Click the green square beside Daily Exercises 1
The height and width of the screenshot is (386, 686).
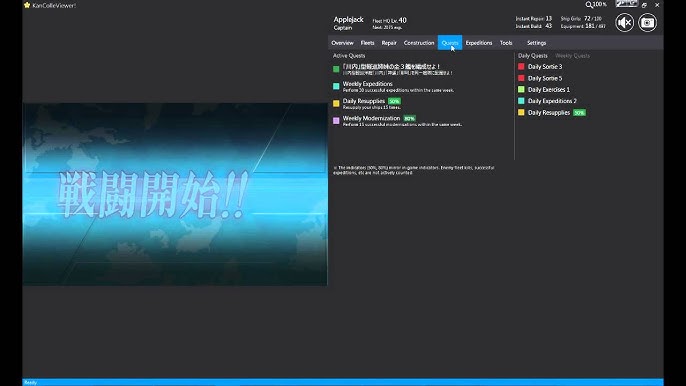pos(521,89)
